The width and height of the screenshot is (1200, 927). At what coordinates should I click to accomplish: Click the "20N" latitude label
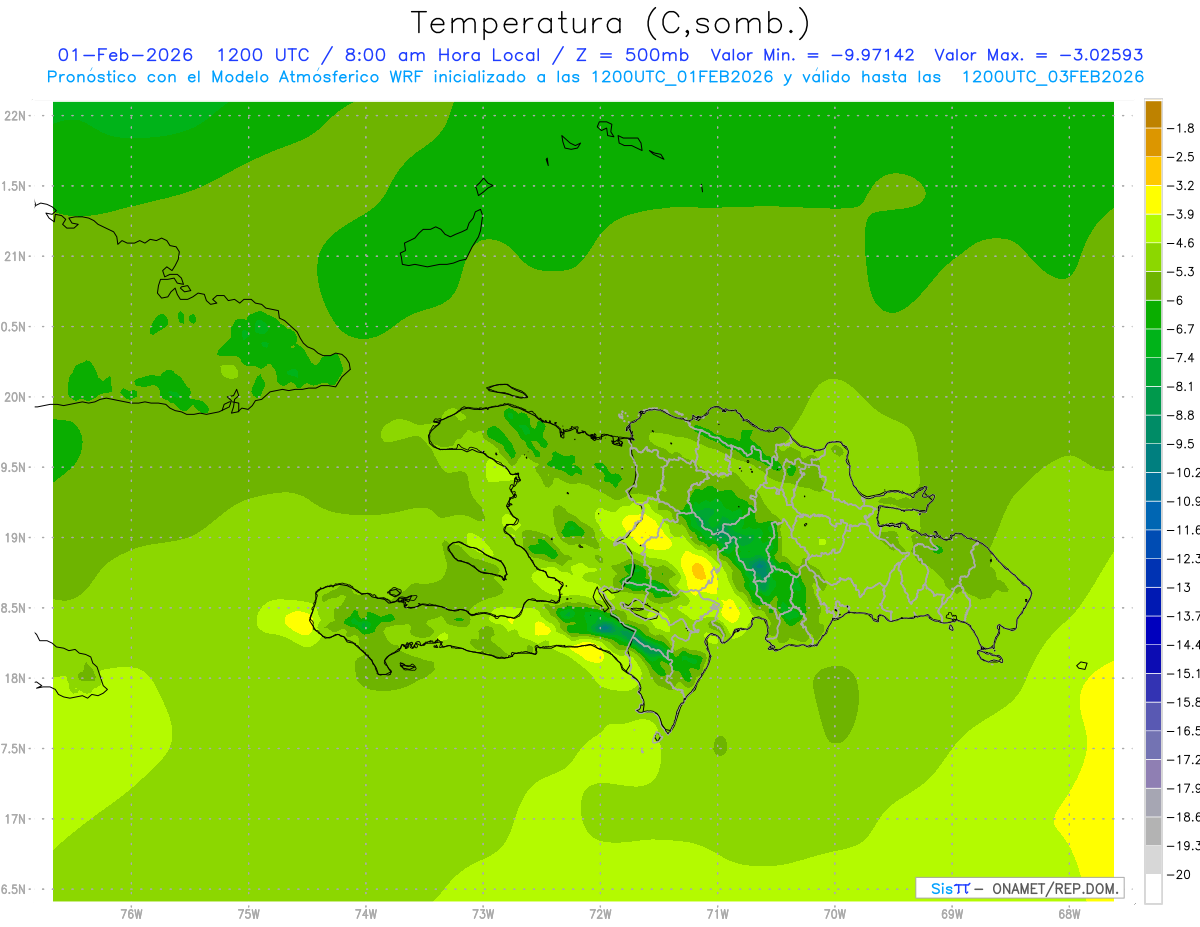coord(17,397)
